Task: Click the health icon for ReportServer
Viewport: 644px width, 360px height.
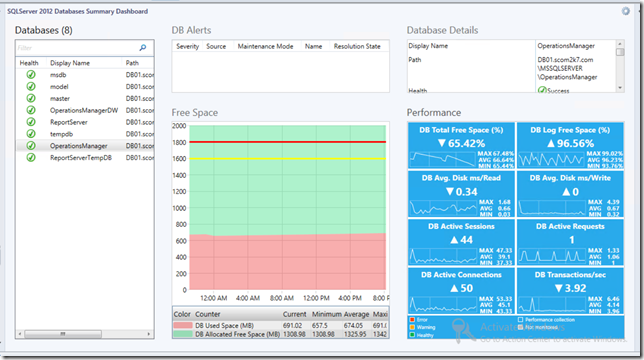Action: point(31,122)
